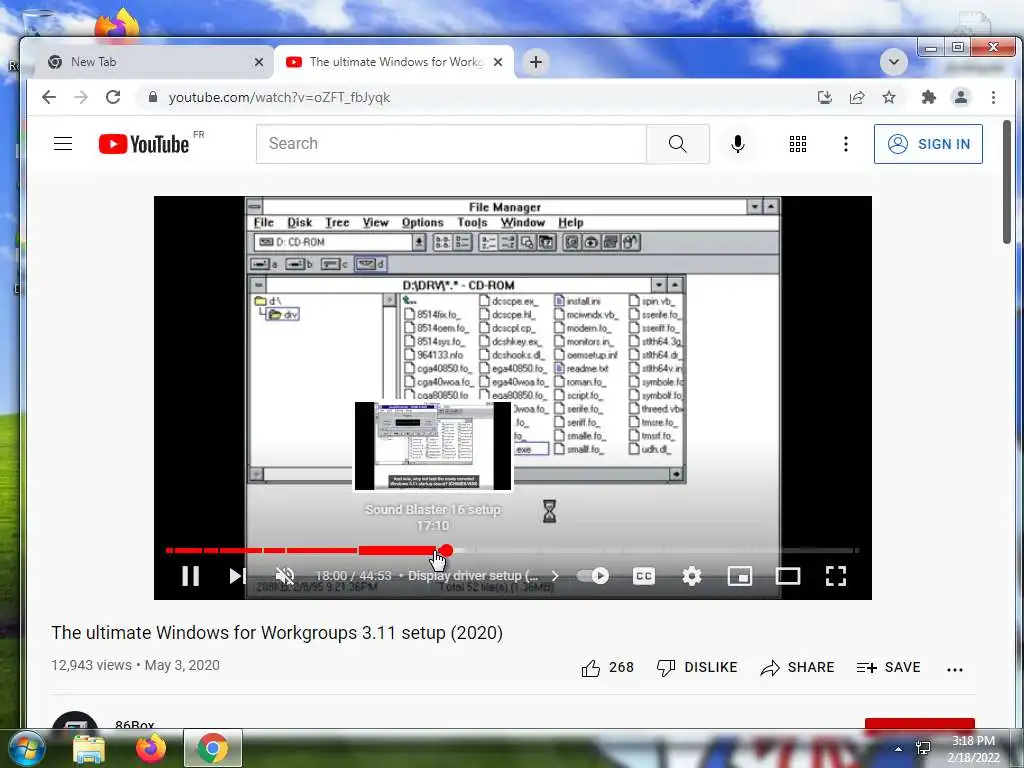
Task: Bookmark this page with star
Action: pyautogui.click(x=889, y=97)
